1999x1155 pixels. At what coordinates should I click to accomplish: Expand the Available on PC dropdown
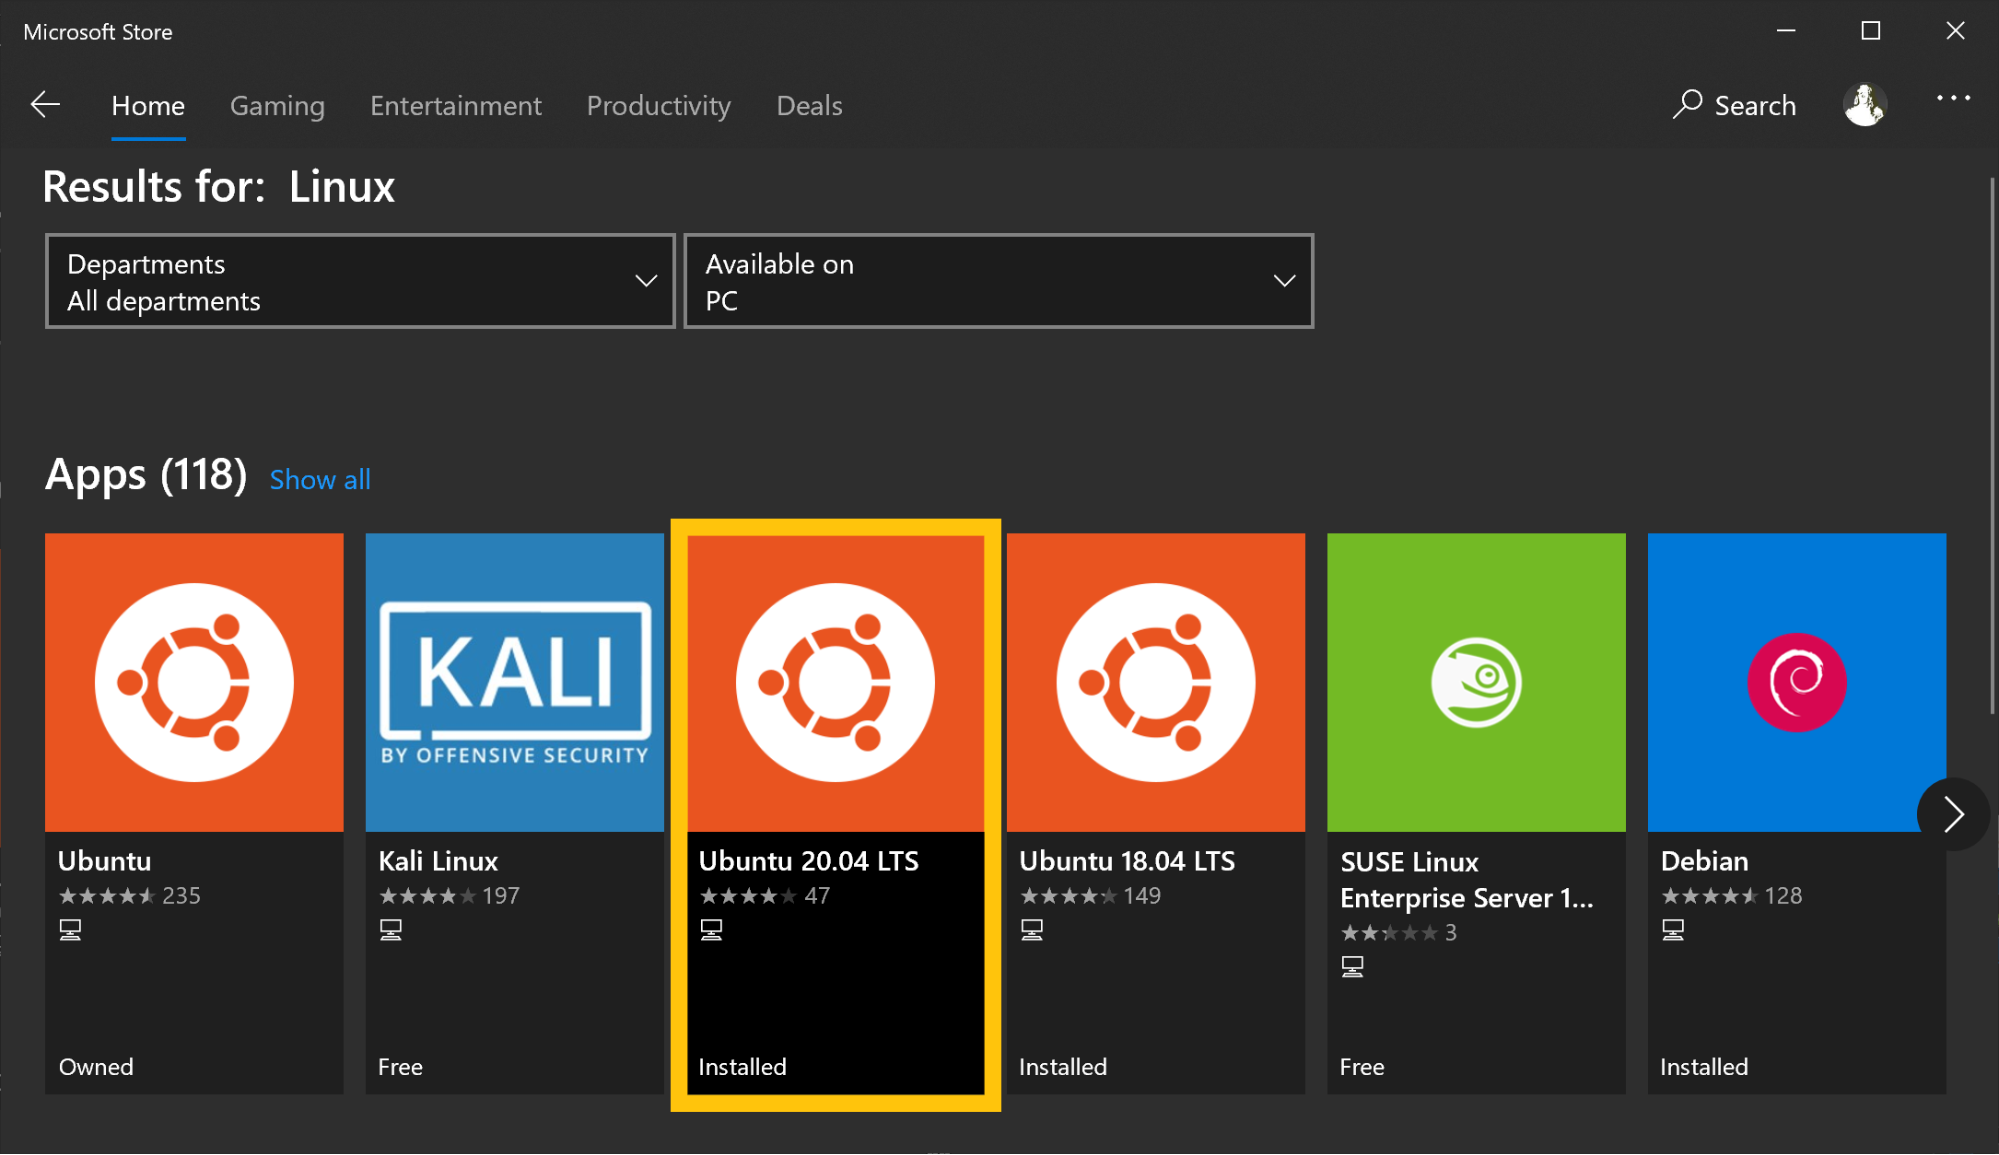998,280
